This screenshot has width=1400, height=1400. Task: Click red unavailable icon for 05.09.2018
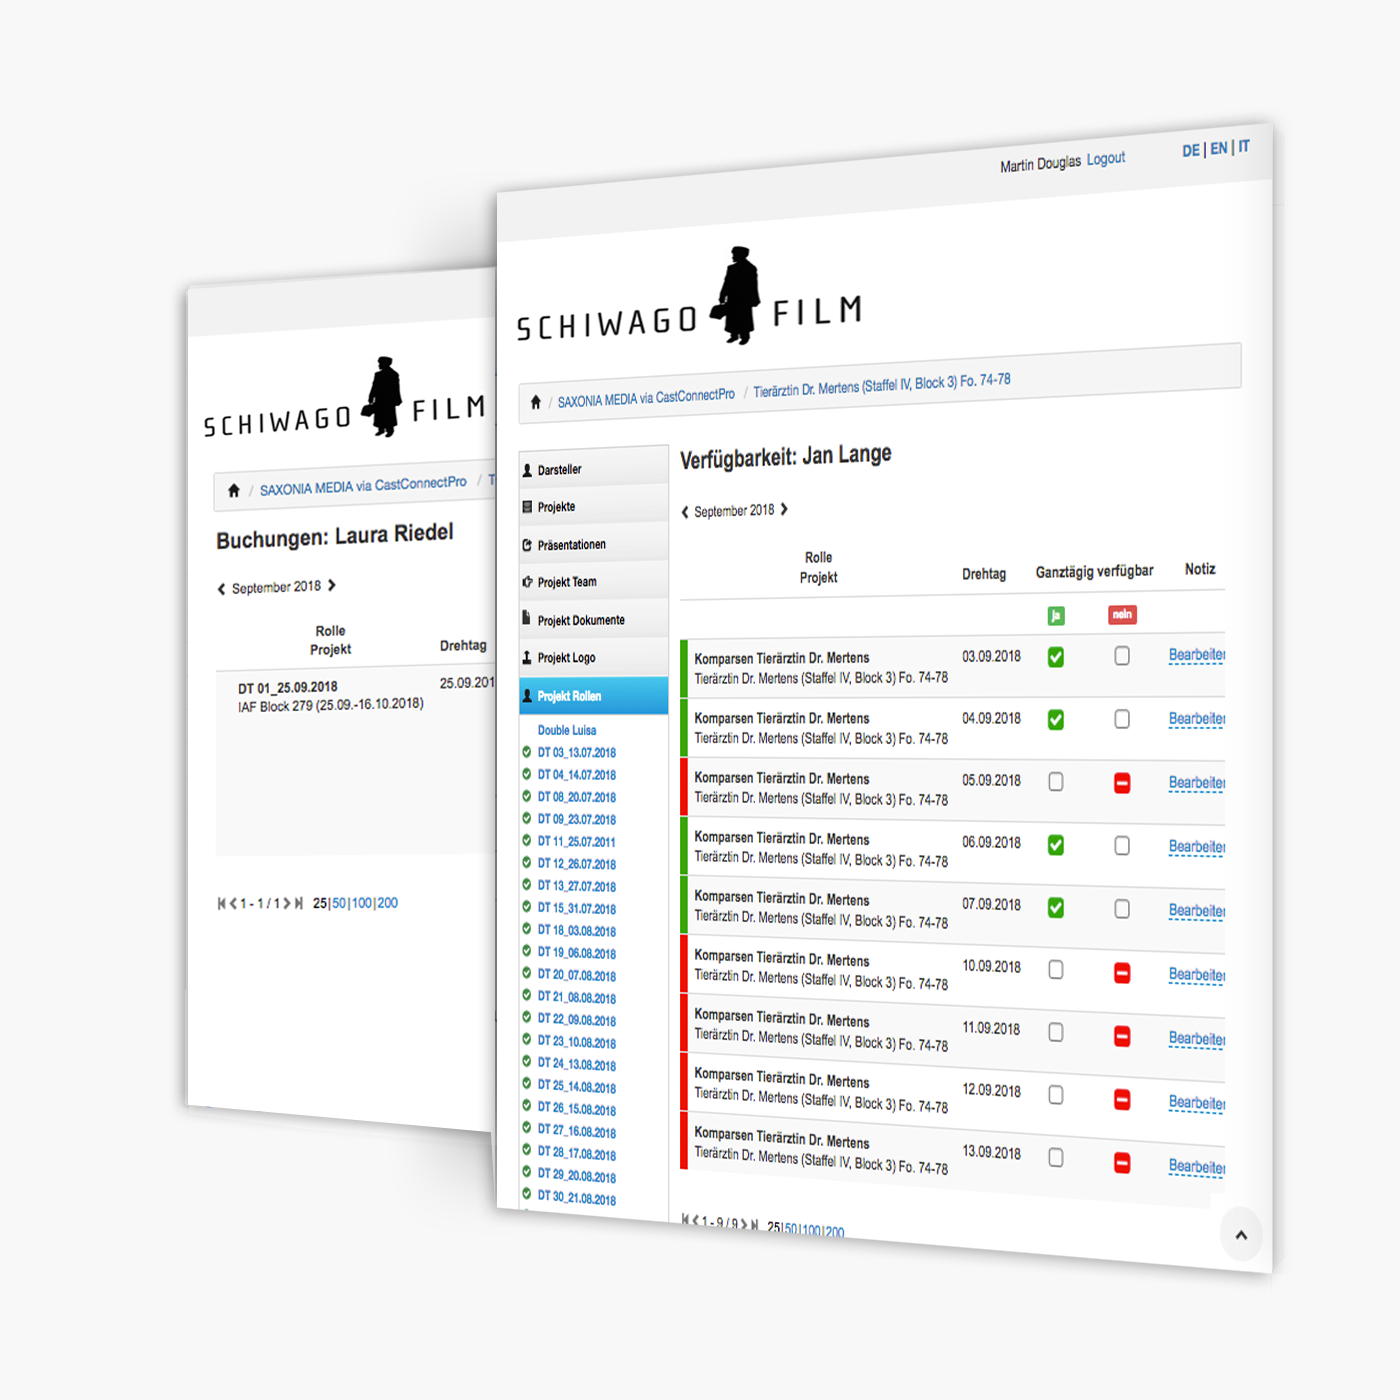coord(1122,783)
